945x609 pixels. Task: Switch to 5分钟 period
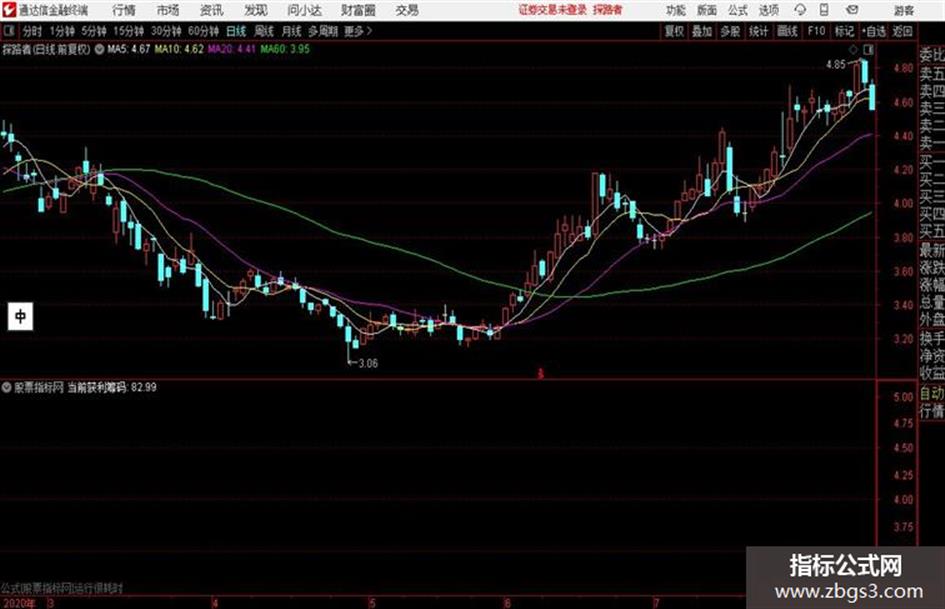pos(94,31)
